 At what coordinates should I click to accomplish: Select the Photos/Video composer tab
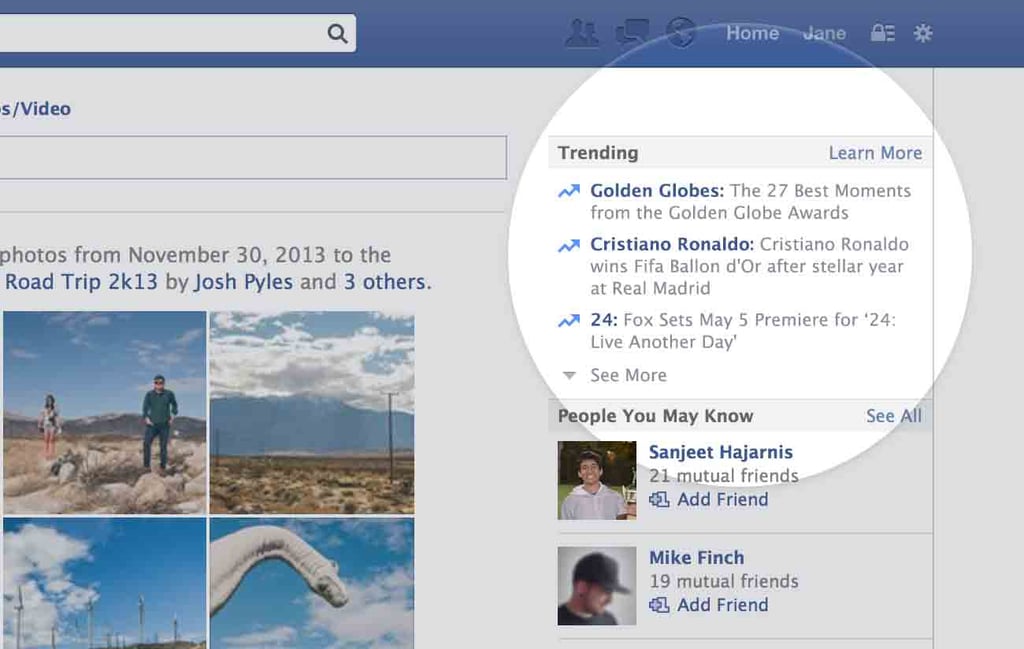(35, 108)
